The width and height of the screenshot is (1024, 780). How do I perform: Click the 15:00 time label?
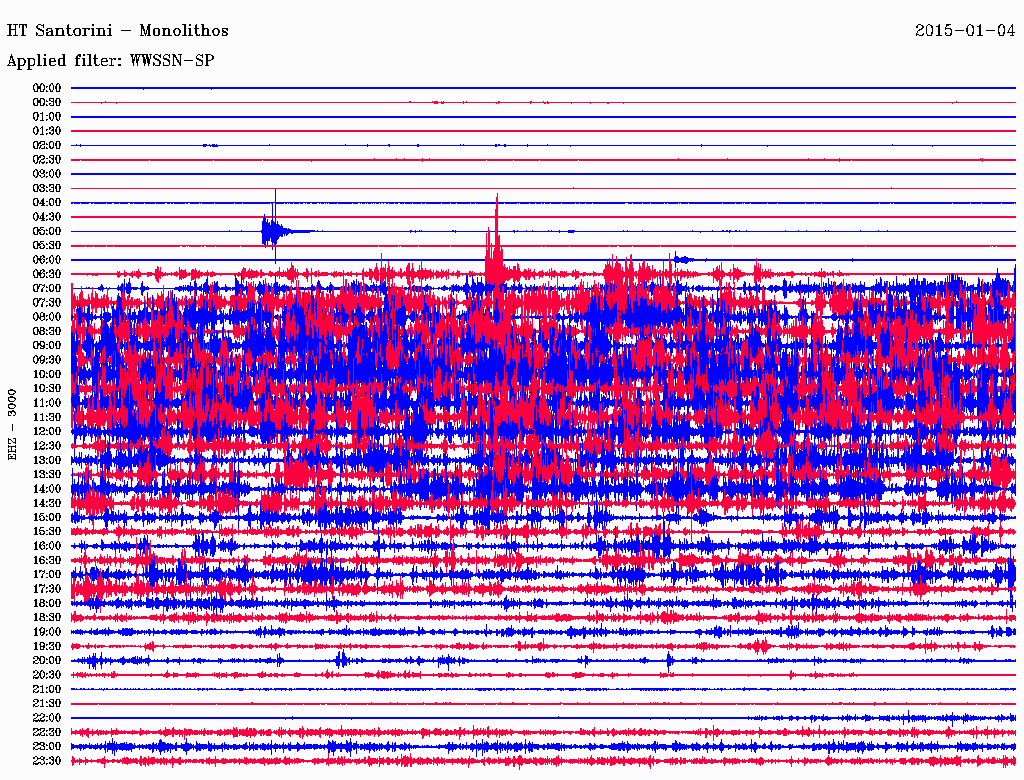(46, 517)
